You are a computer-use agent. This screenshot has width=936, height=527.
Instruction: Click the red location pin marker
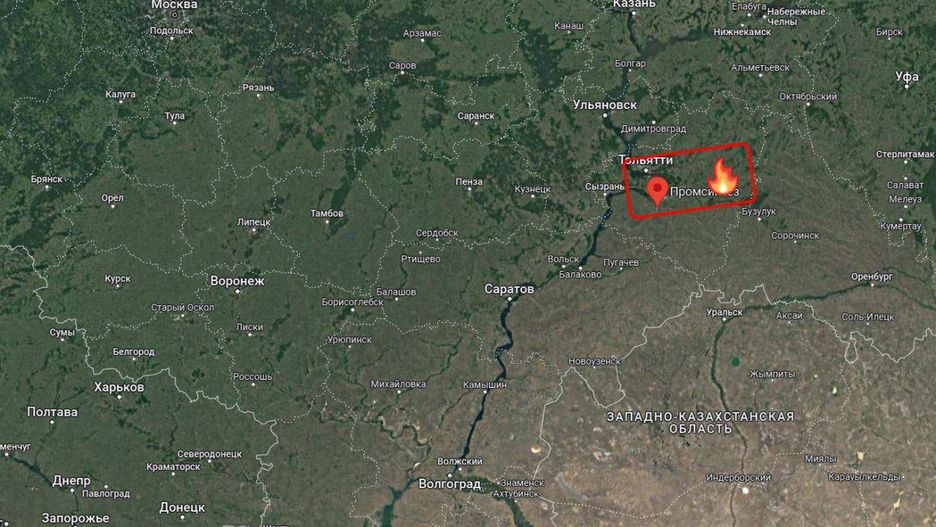tap(657, 191)
